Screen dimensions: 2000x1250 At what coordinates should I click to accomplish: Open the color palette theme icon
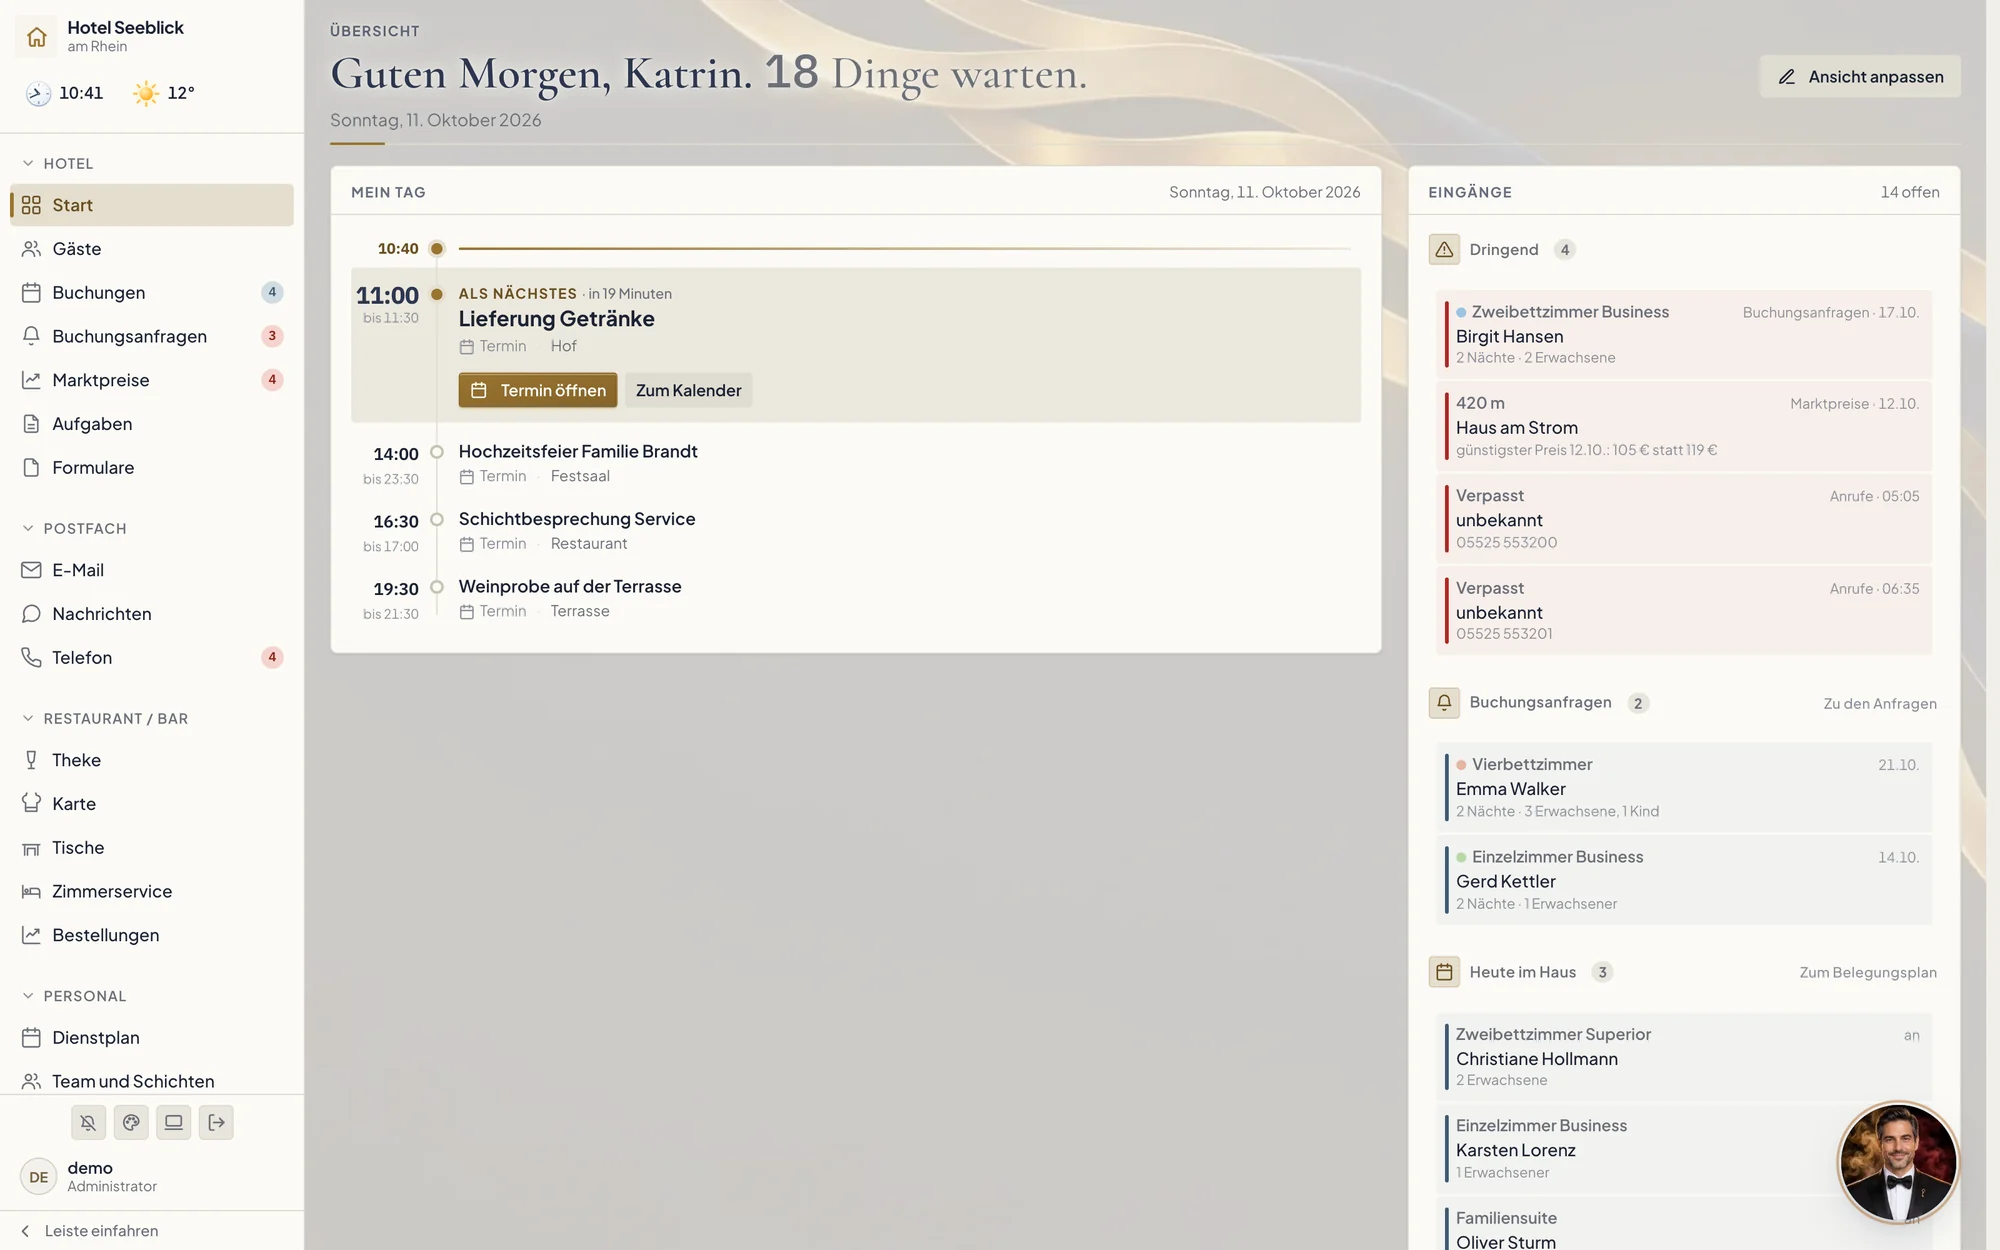tap(131, 1123)
